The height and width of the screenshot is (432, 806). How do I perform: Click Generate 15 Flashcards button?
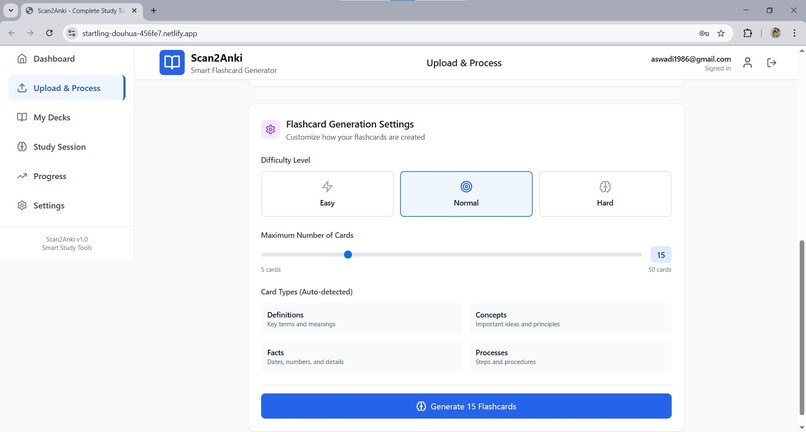466,406
